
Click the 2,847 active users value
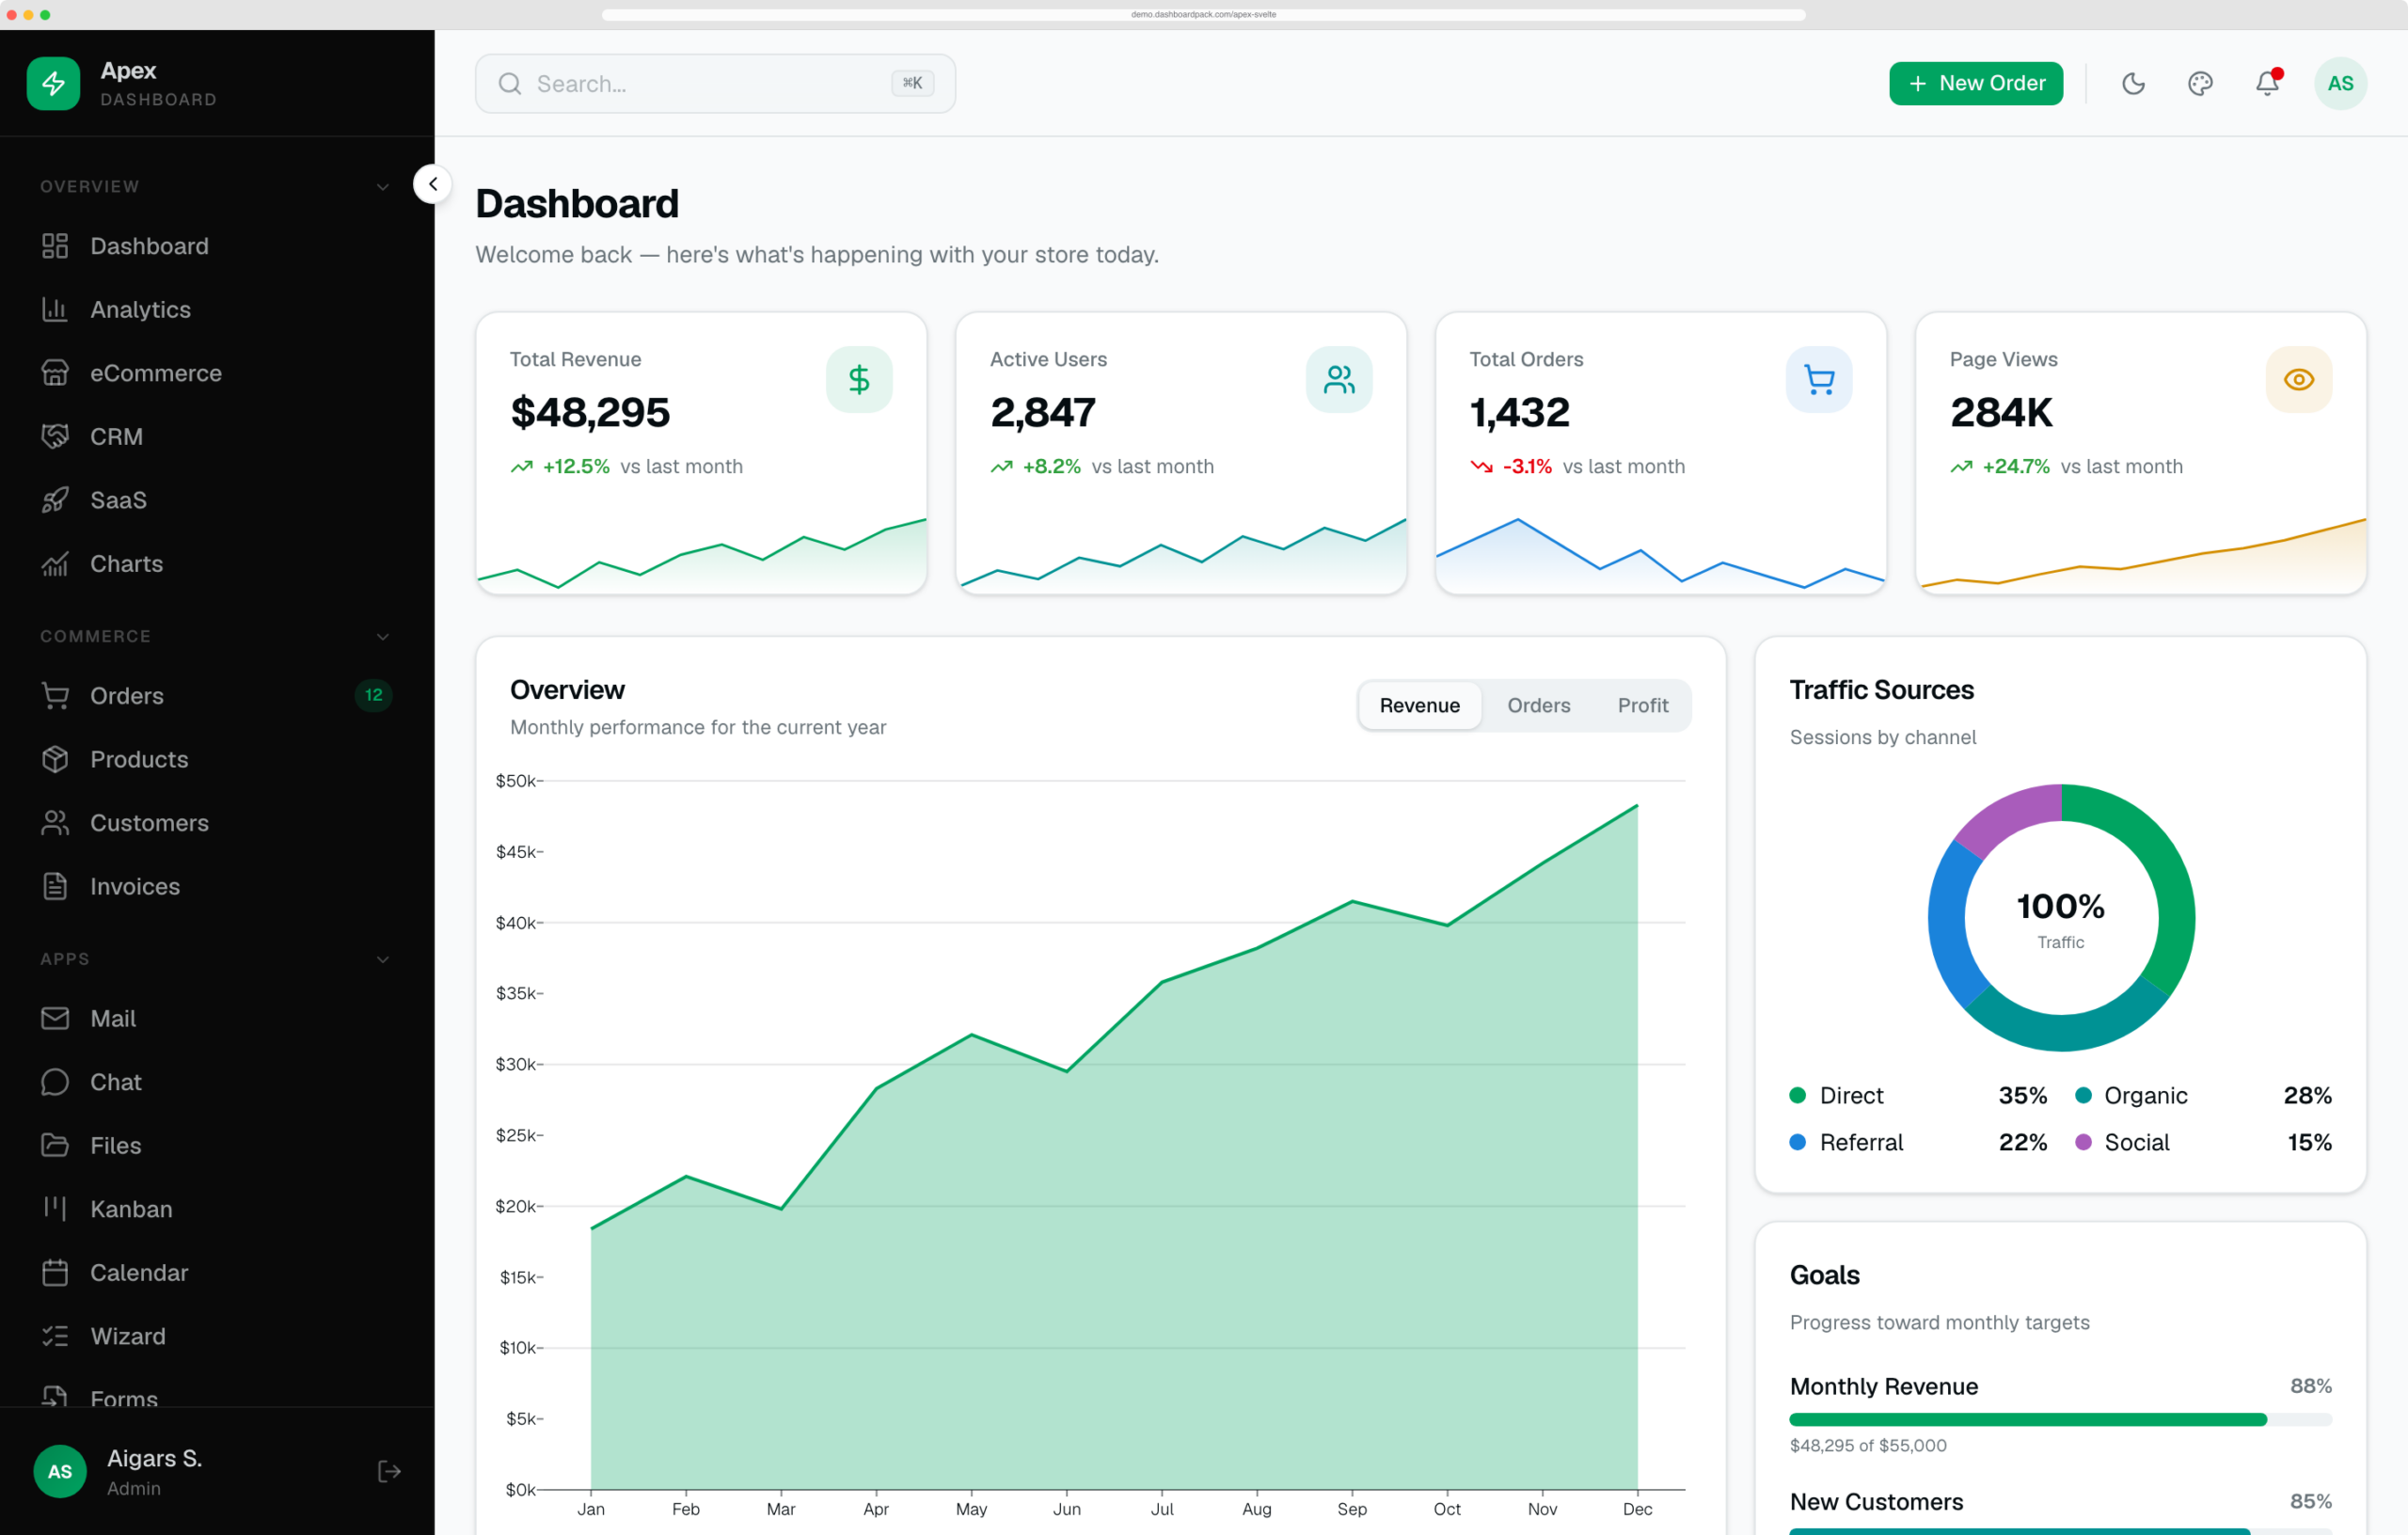point(1043,412)
